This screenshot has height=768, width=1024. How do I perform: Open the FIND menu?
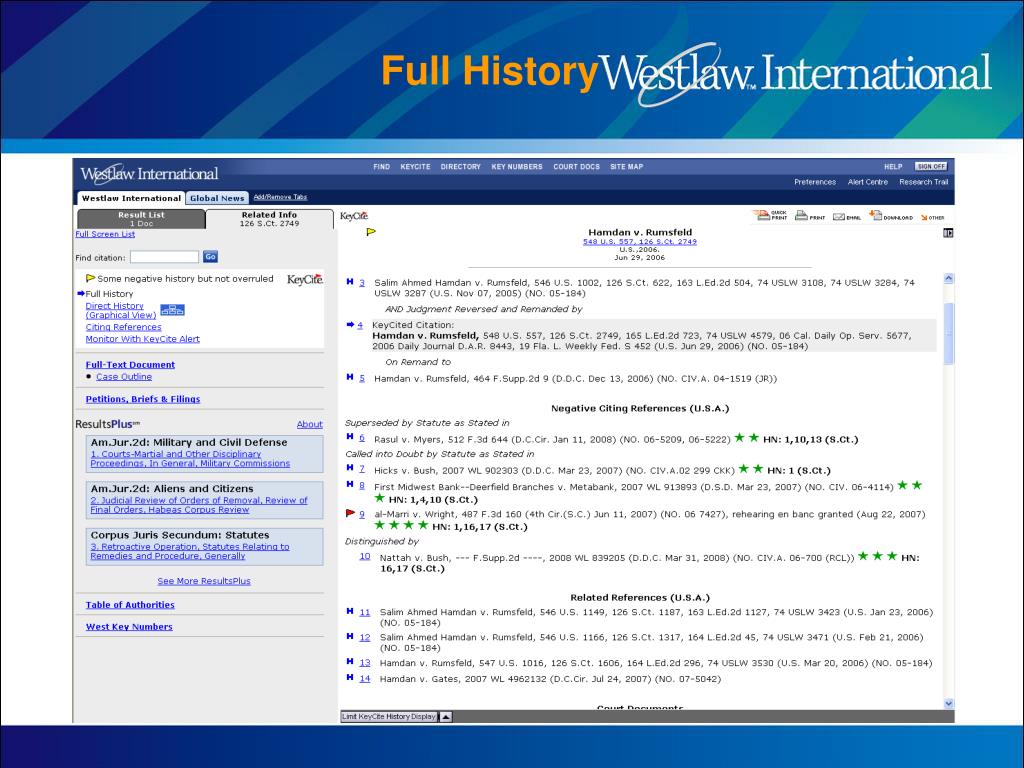point(381,167)
